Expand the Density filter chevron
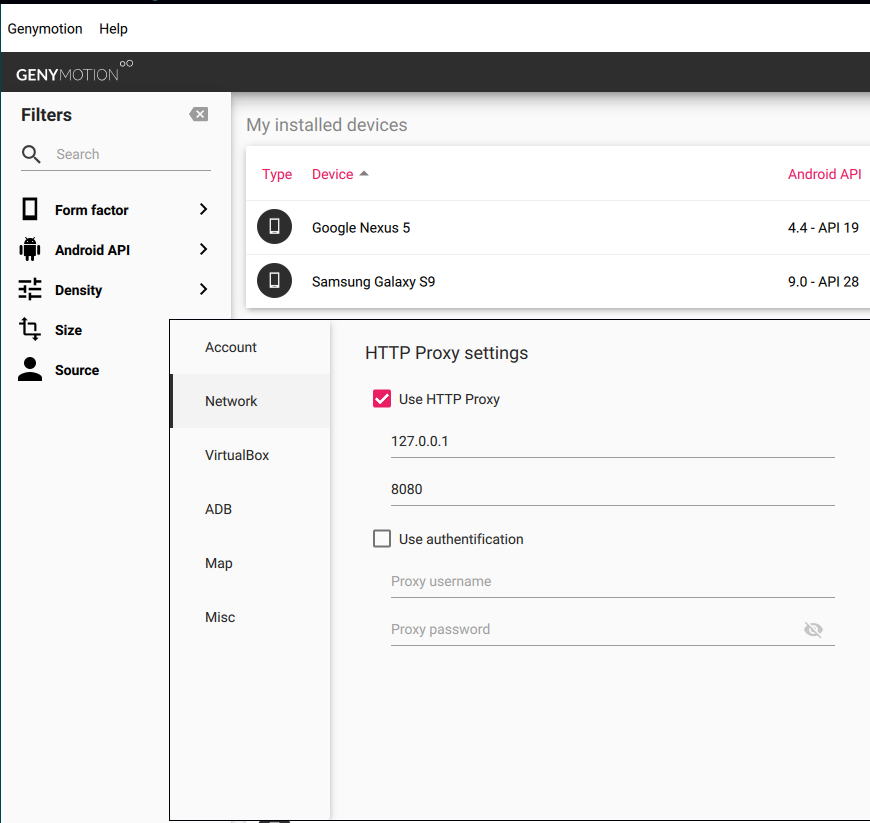 [x=204, y=289]
